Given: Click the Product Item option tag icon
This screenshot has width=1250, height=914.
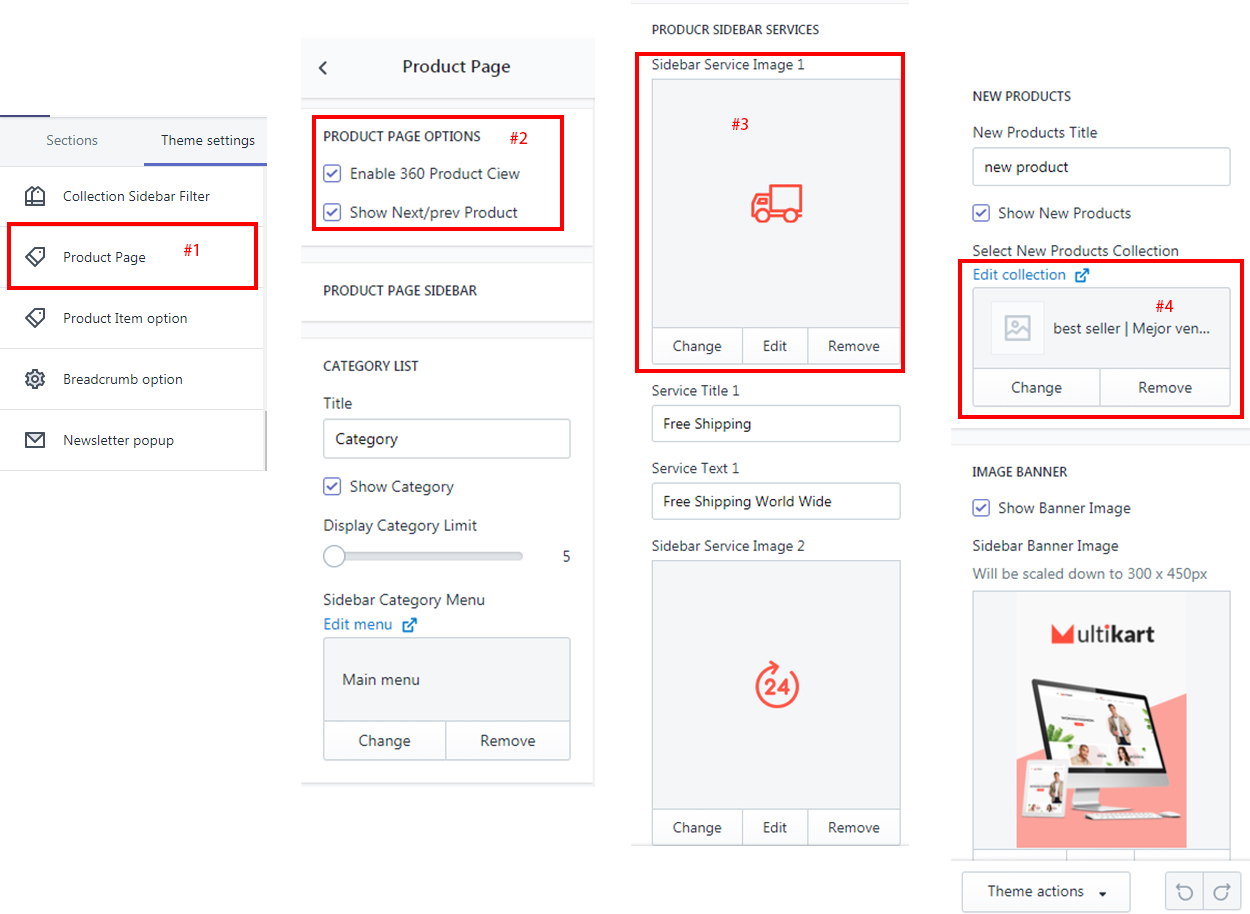Looking at the screenshot, I should point(35,318).
